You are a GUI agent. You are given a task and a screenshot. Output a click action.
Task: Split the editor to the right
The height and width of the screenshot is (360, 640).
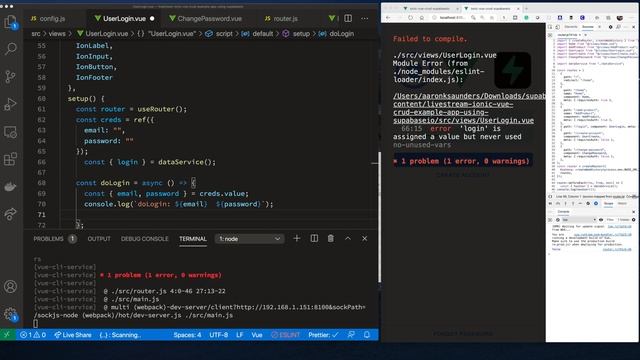[x=348, y=18]
